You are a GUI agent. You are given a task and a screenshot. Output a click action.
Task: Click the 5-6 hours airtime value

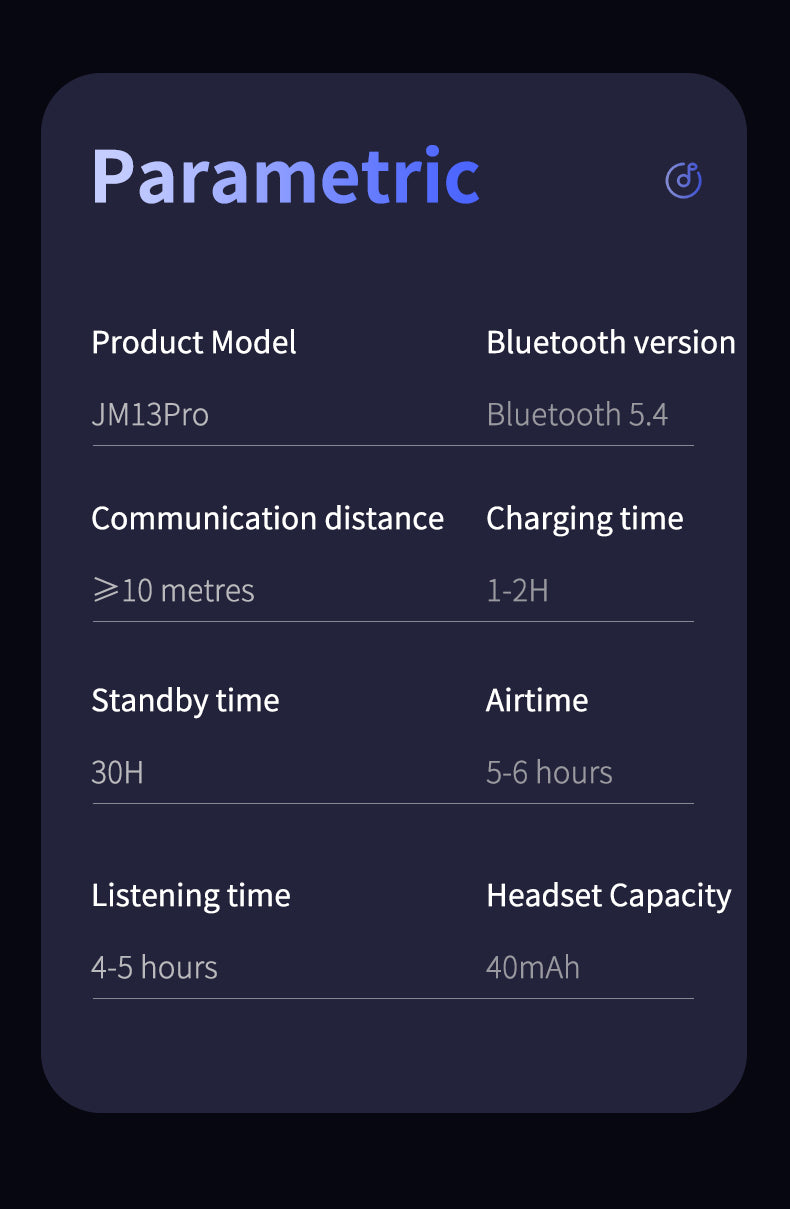coord(549,772)
